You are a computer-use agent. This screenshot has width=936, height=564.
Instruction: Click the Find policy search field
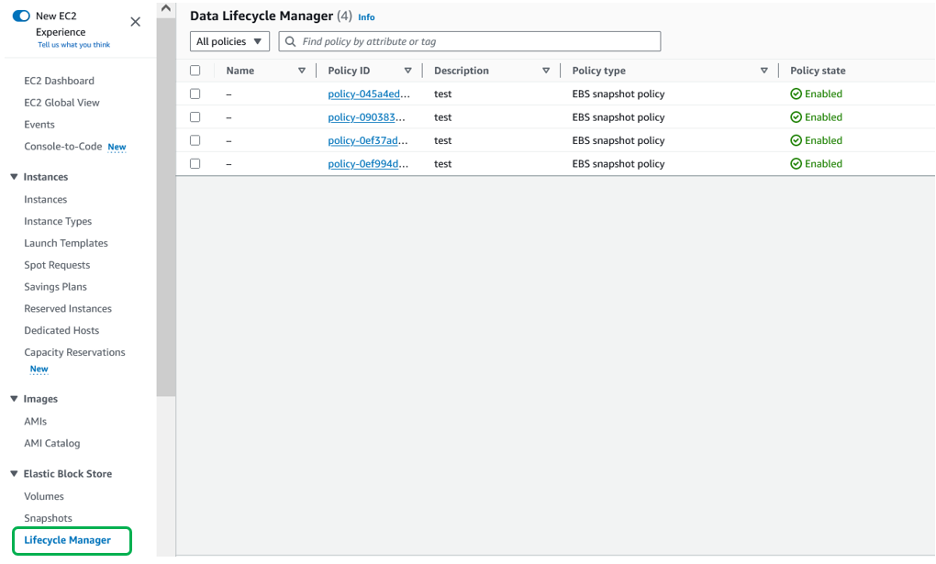470,41
